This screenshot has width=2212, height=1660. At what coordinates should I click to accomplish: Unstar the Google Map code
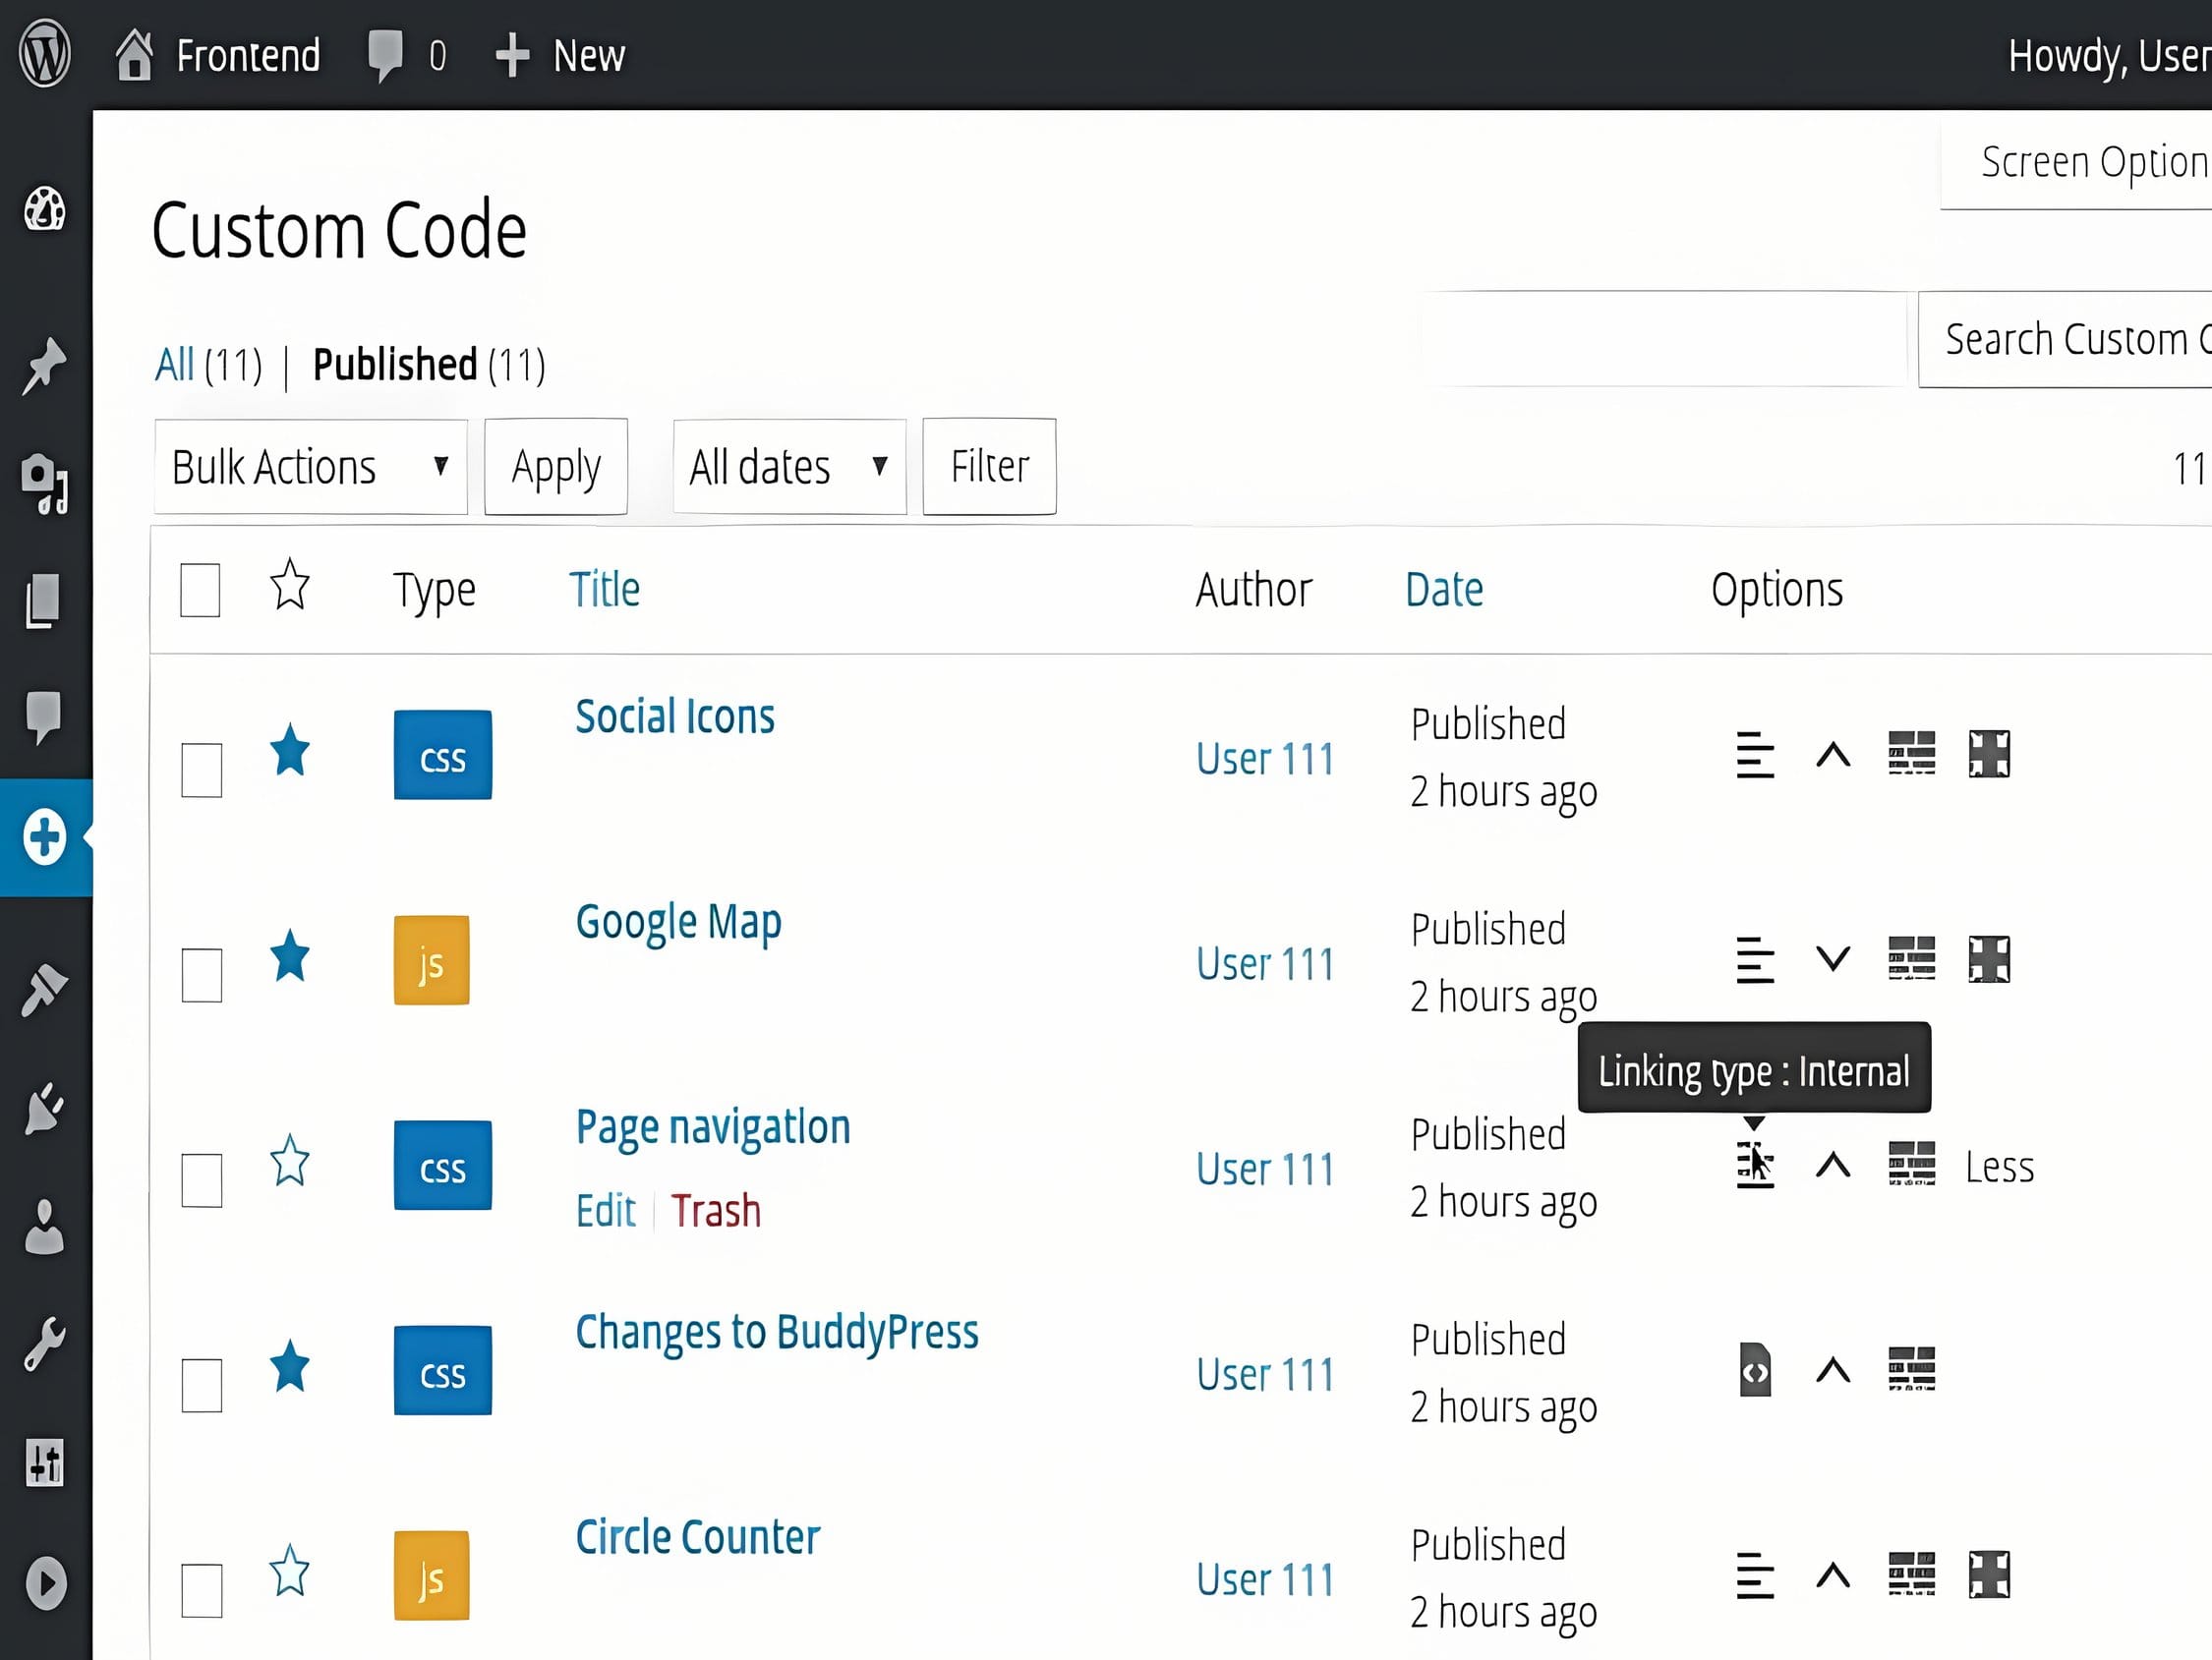pyautogui.click(x=290, y=955)
